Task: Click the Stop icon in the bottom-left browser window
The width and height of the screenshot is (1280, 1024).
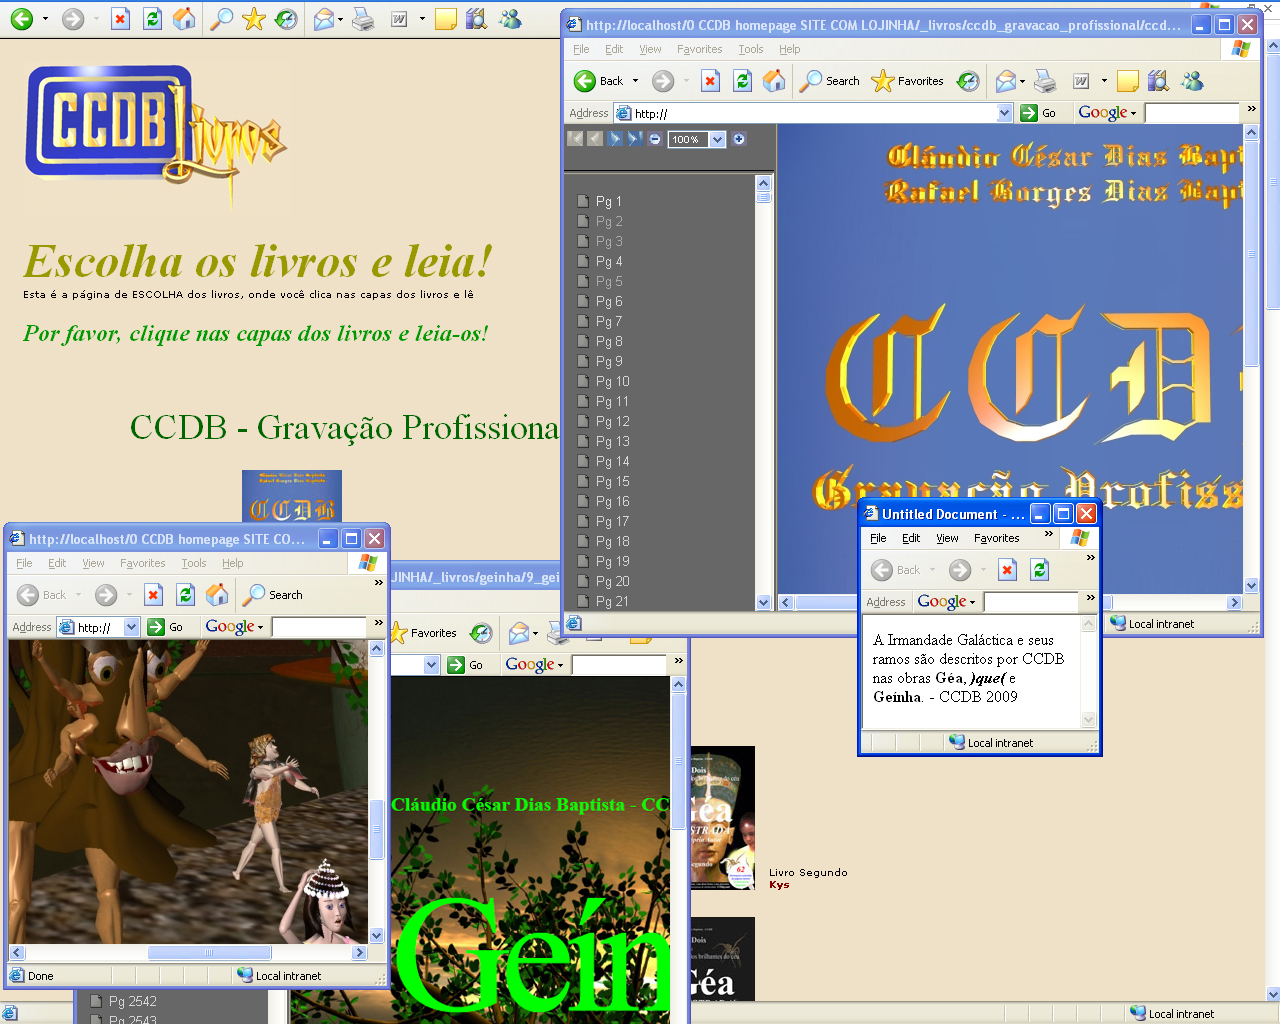Action: tap(153, 595)
